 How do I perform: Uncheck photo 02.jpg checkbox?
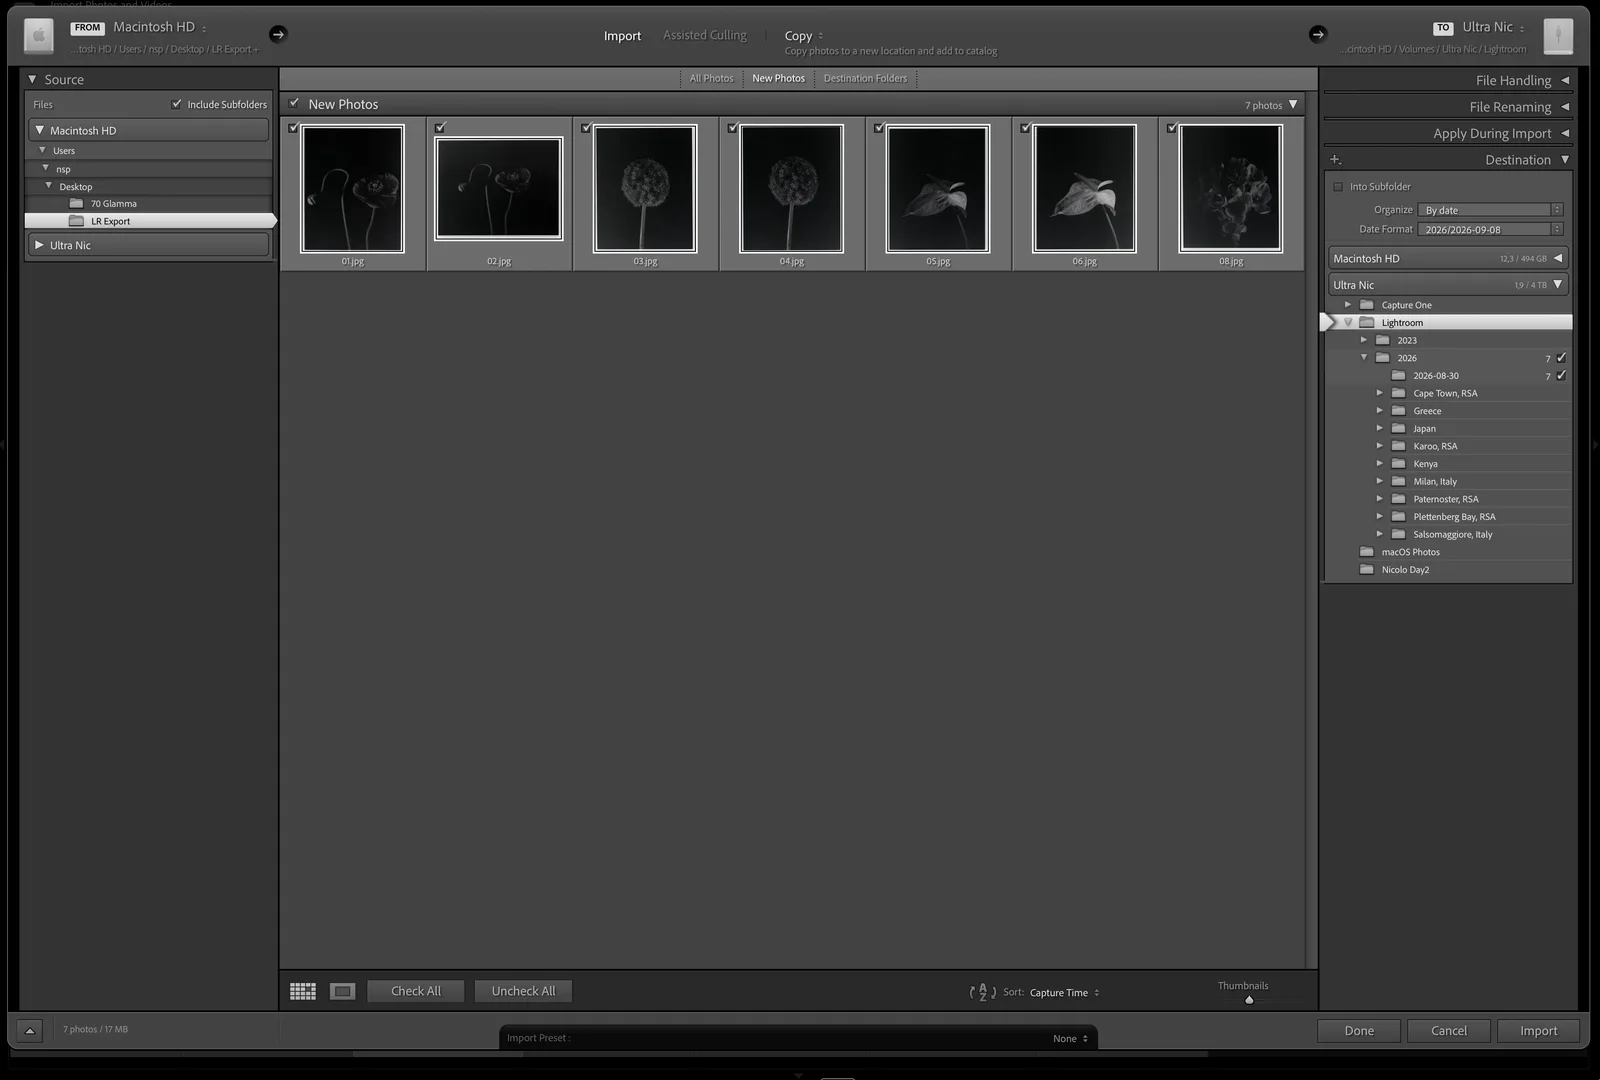[x=440, y=128]
